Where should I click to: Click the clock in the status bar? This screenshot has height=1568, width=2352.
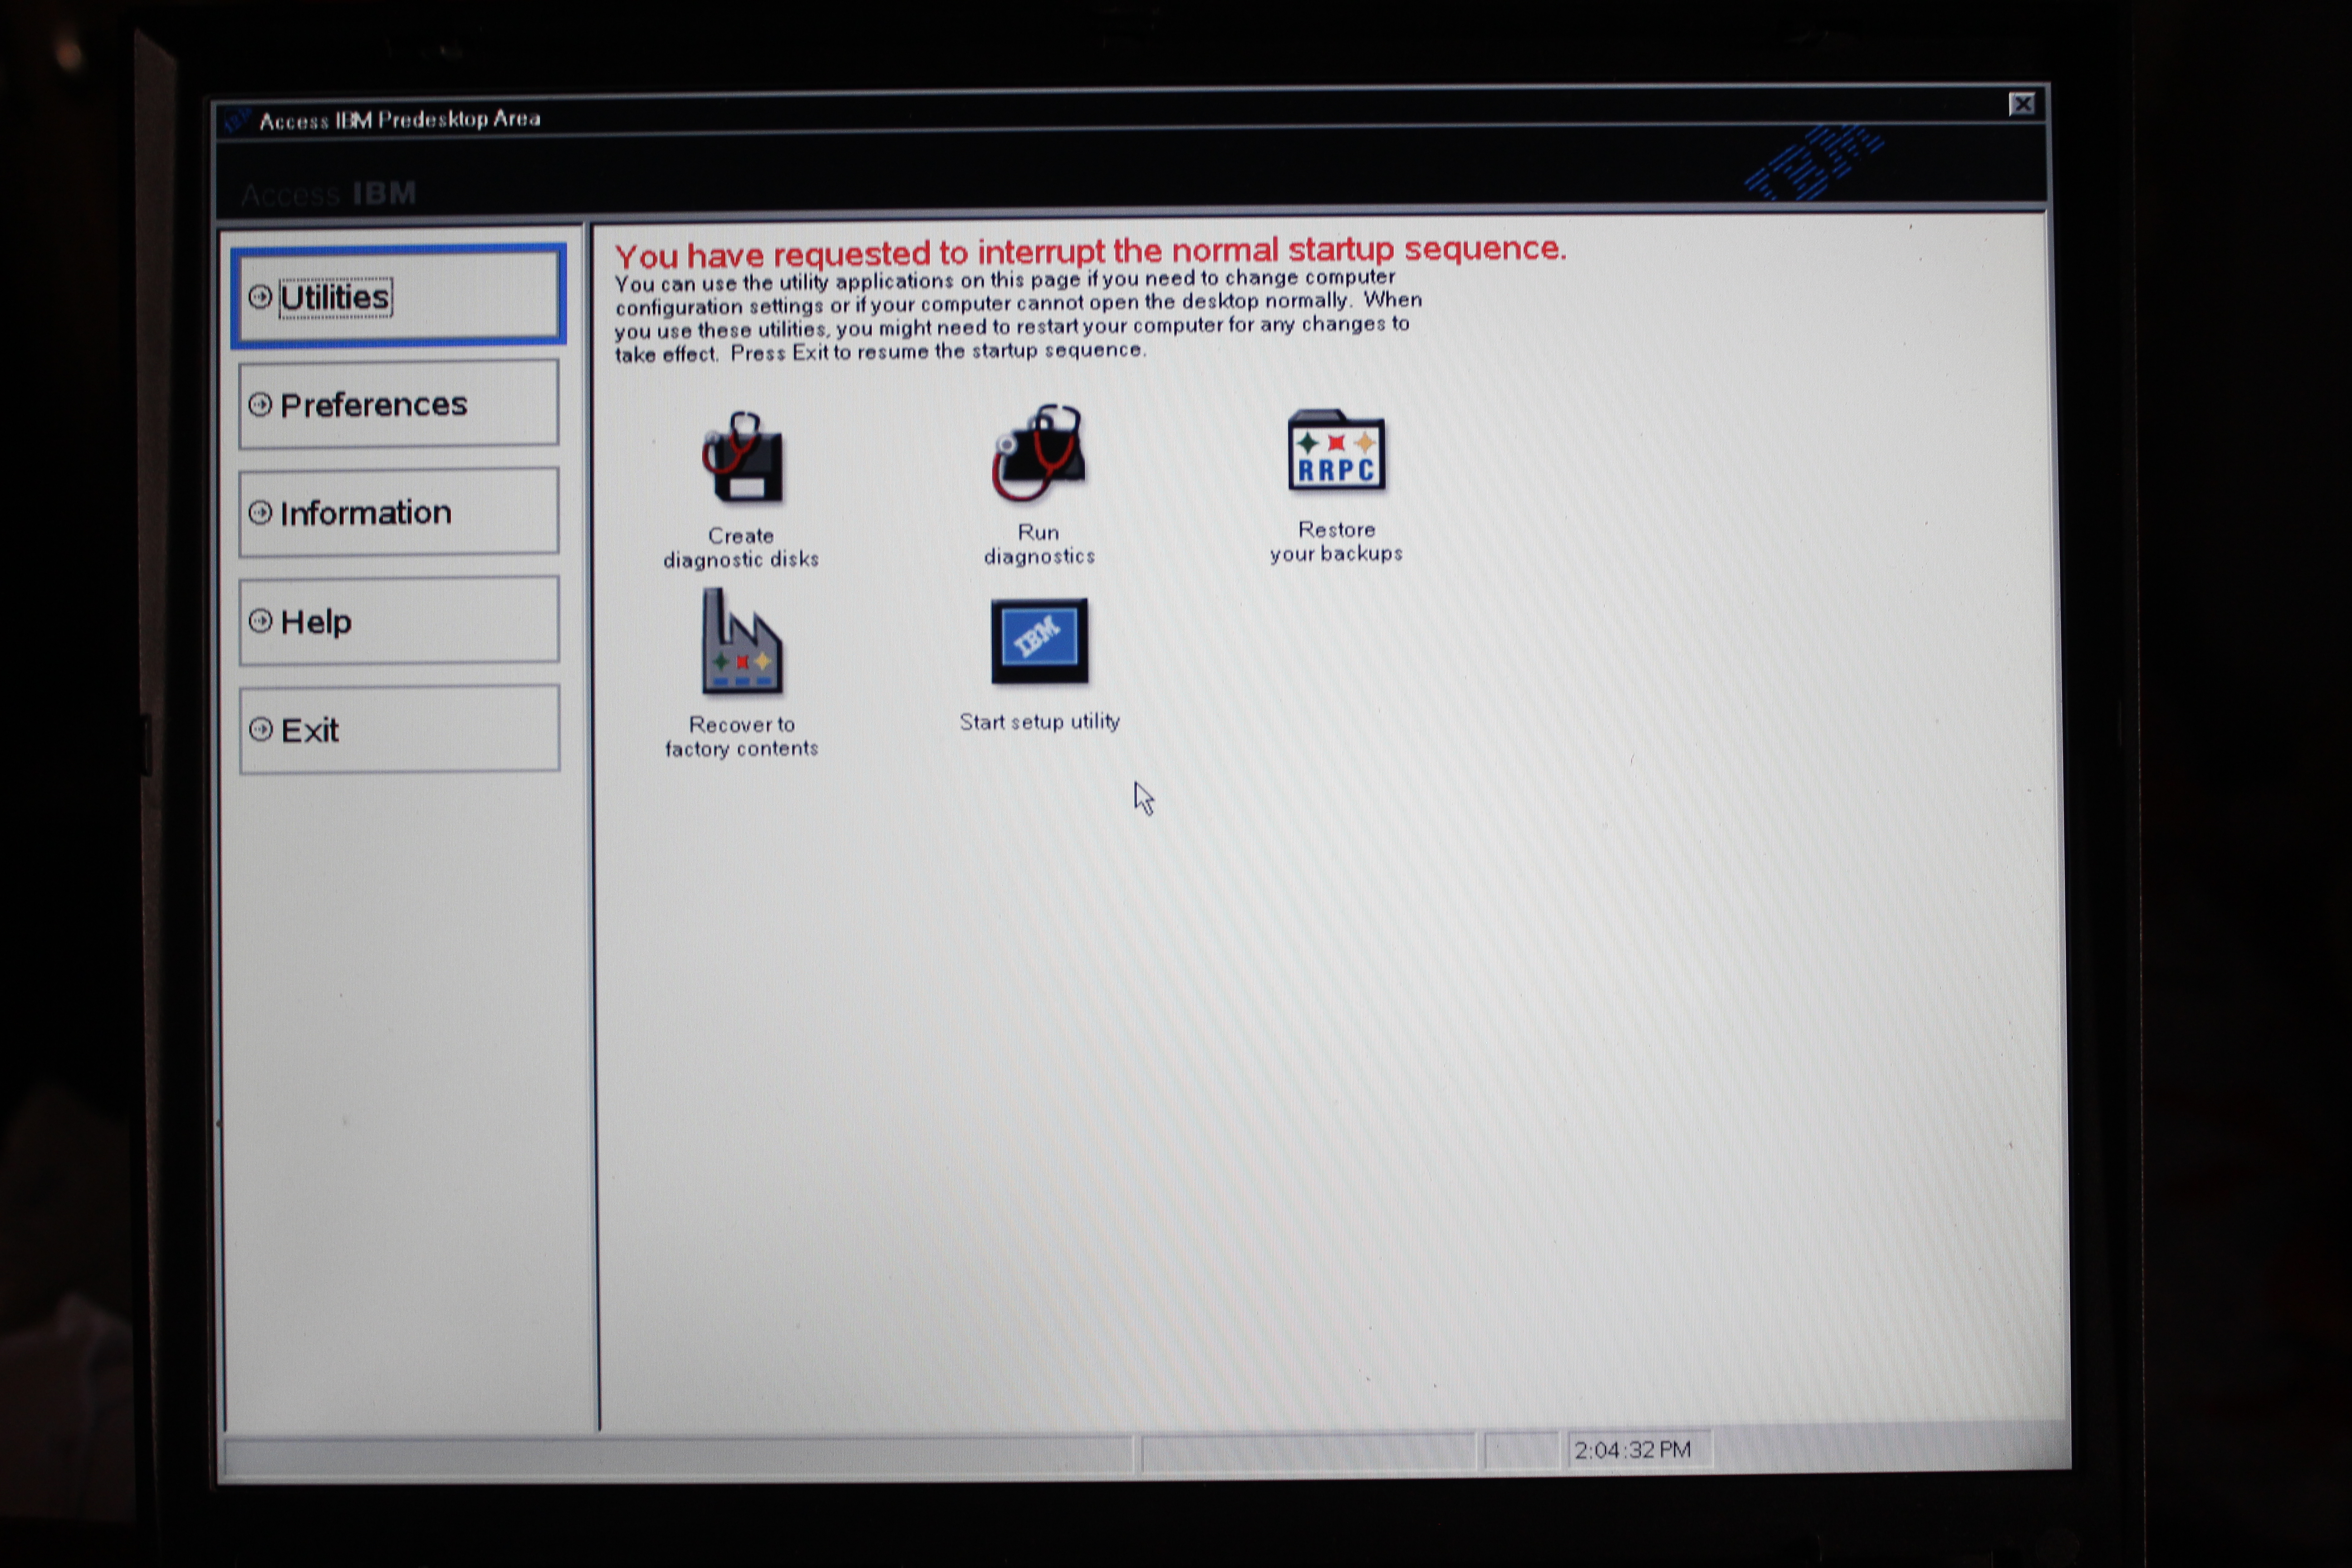tap(1633, 1450)
